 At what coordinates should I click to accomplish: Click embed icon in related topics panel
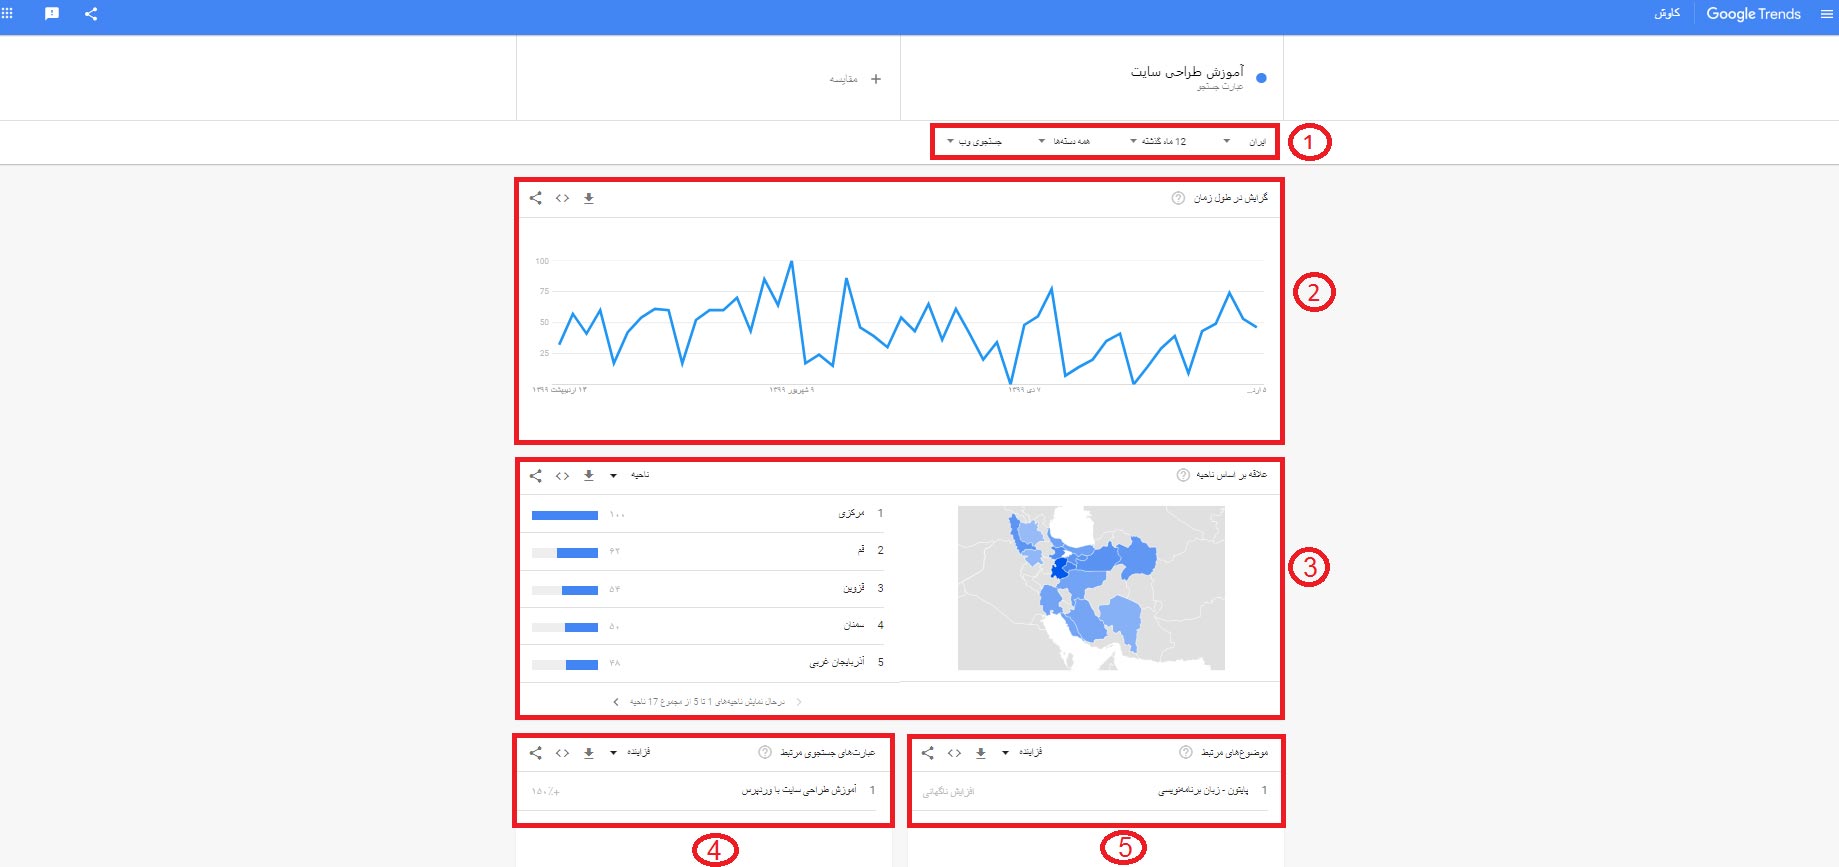coord(954,753)
